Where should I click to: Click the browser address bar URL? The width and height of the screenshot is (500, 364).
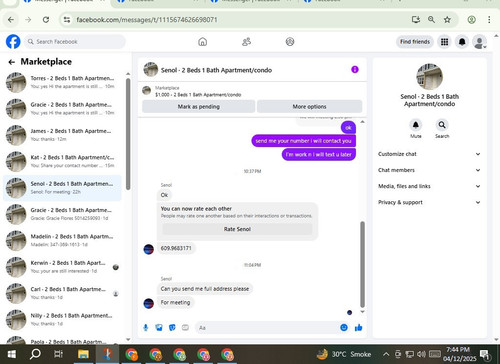147,20
